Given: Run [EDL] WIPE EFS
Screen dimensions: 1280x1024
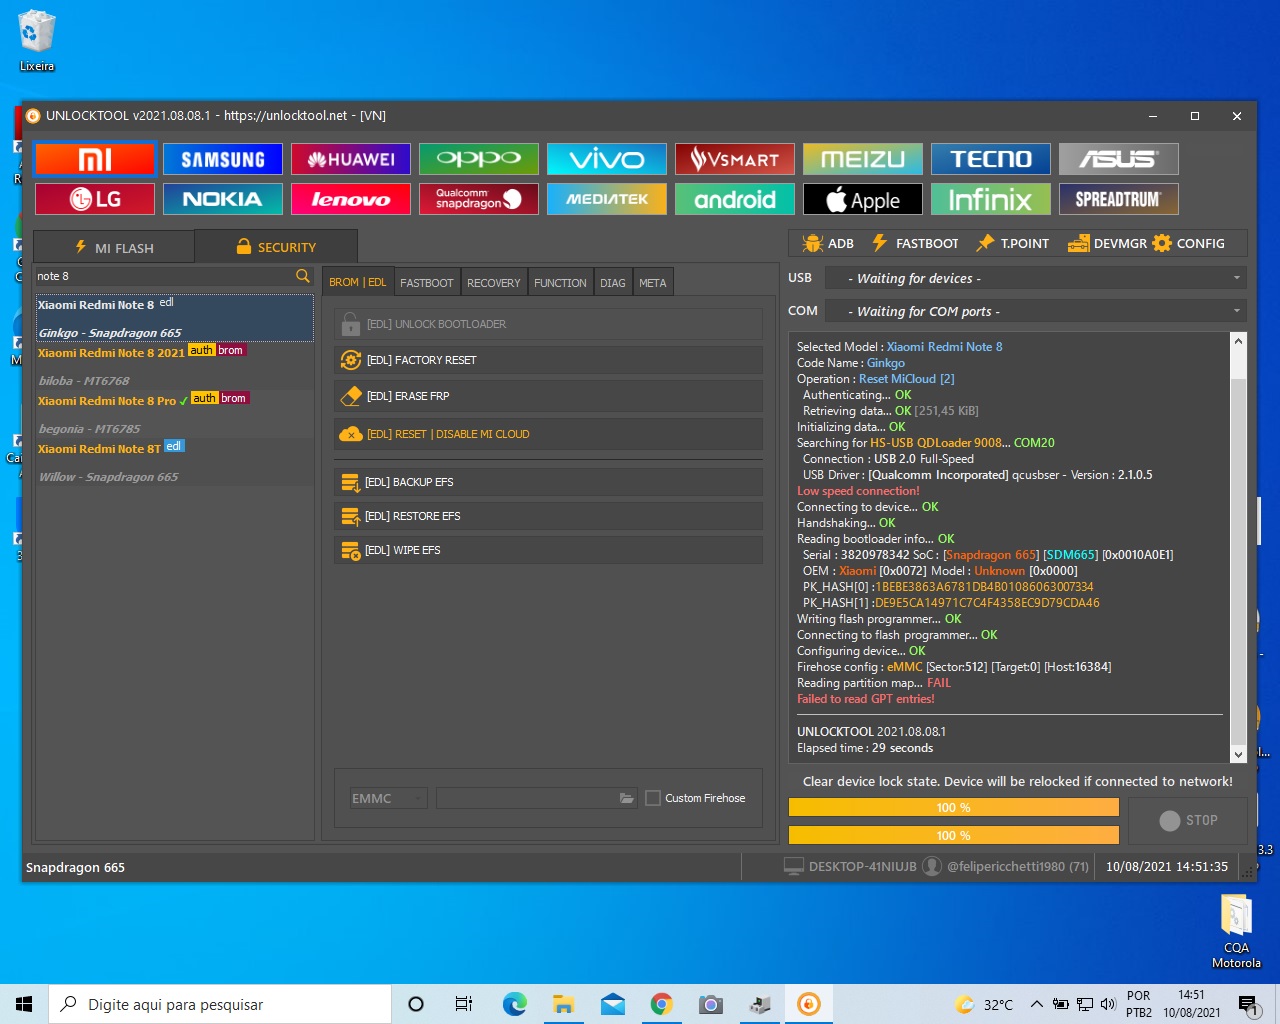Looking at the screenshot, I should (x=548, y=550).
